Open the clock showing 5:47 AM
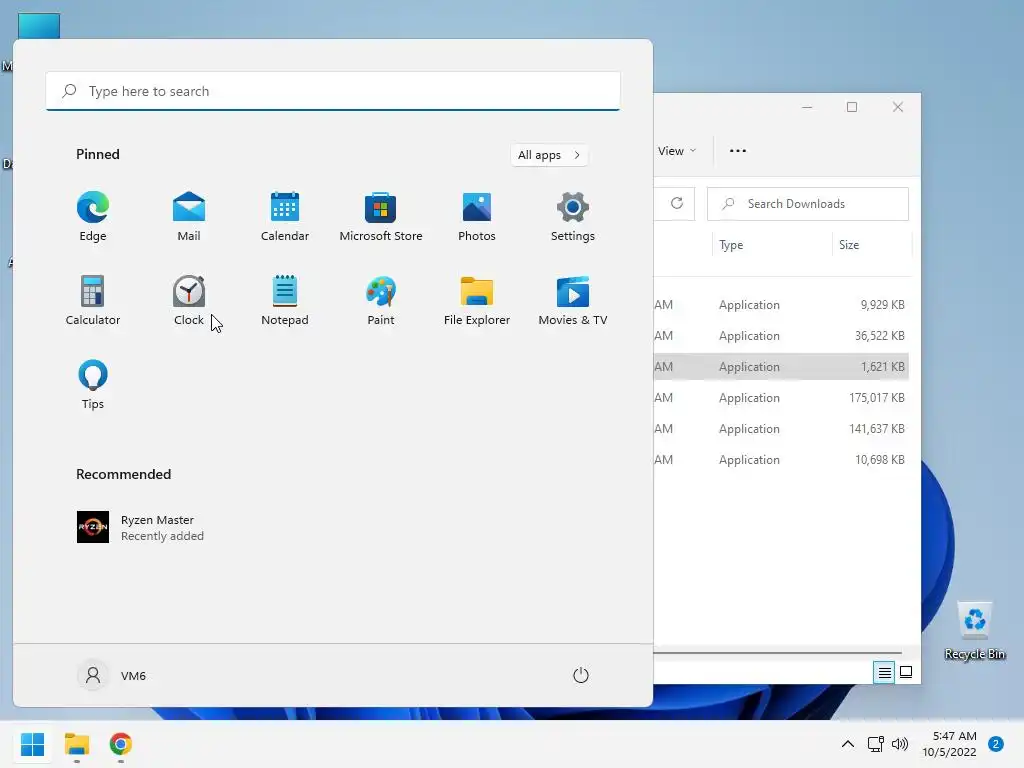Screen dimensions: 1024x768 [950, 744]
